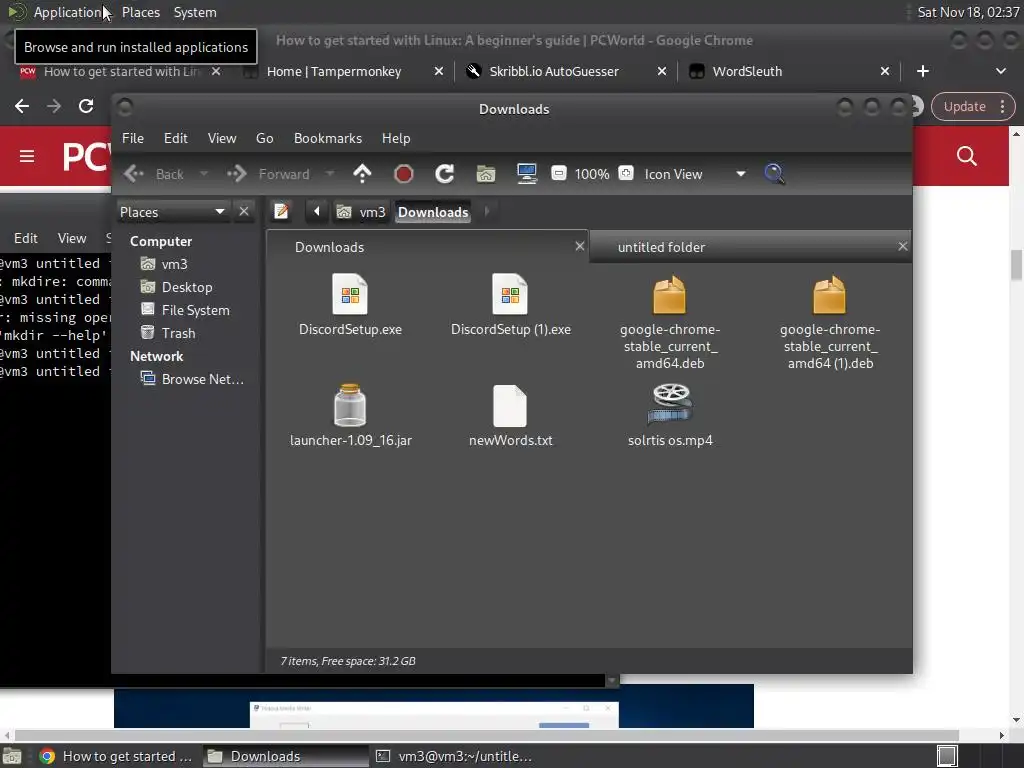Screen dimensions: 1024x768
Task: Switch to terminal vm3@vm3 taskbar entry
Action: coord(455,756)
